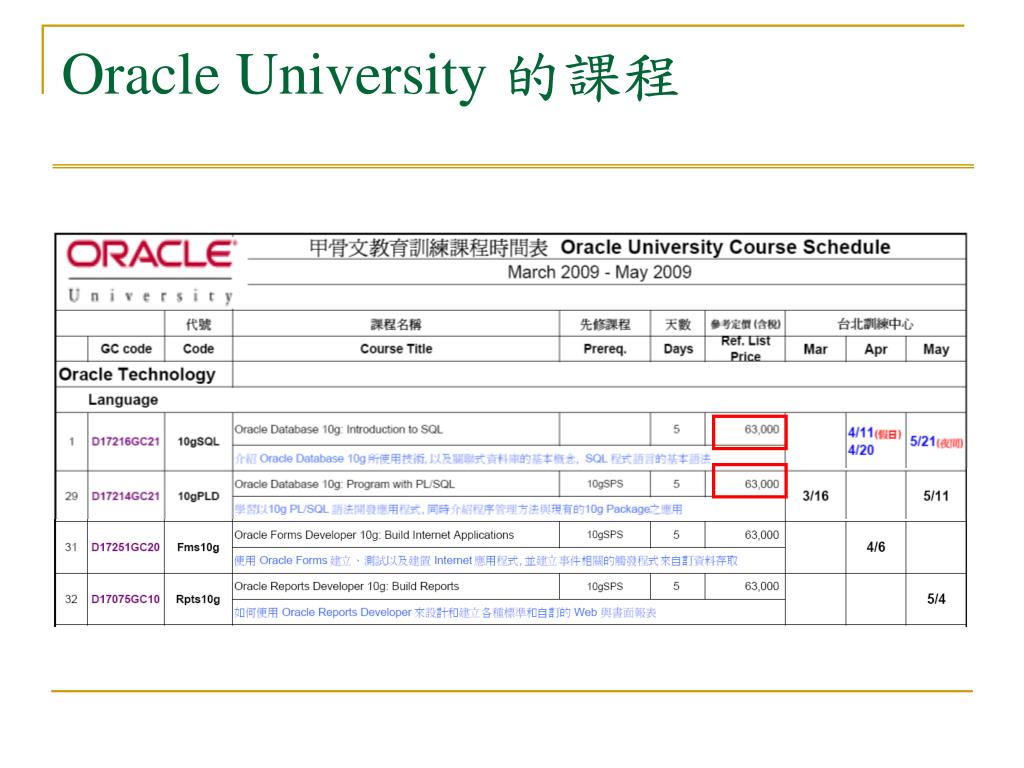The width and height of the screenshot is (1024, 768).
Task: Click row number 32
Action: coord(71,599)
